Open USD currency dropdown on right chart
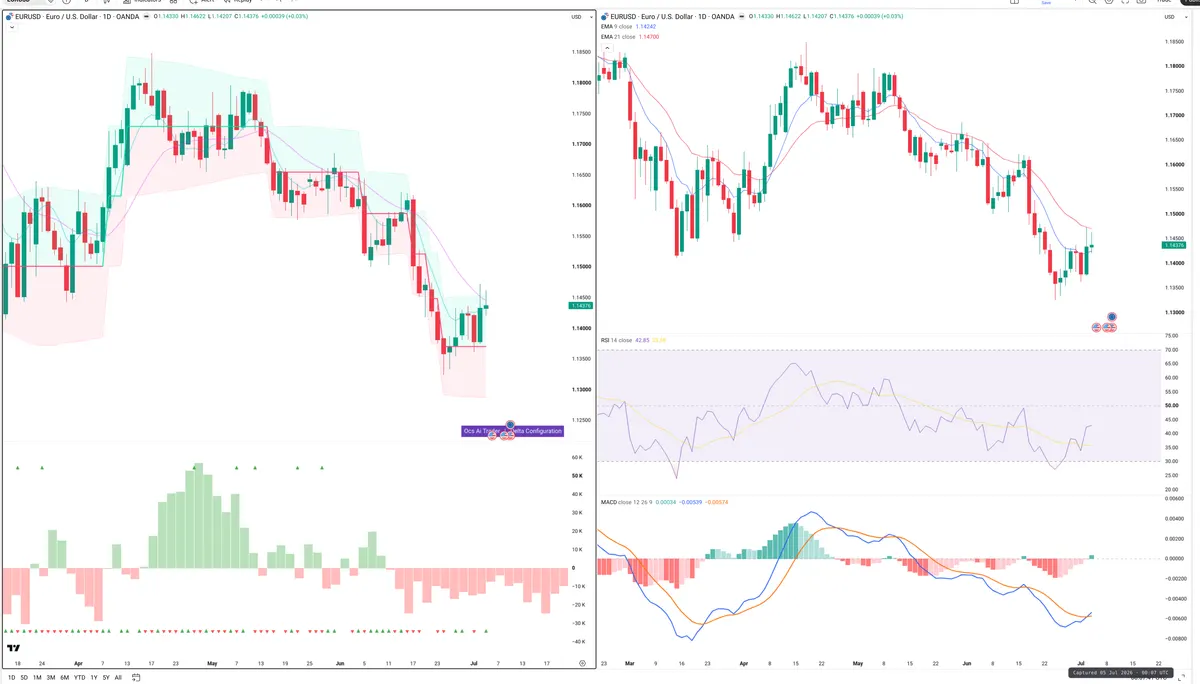1200x684 pixels. [1176, 17]
